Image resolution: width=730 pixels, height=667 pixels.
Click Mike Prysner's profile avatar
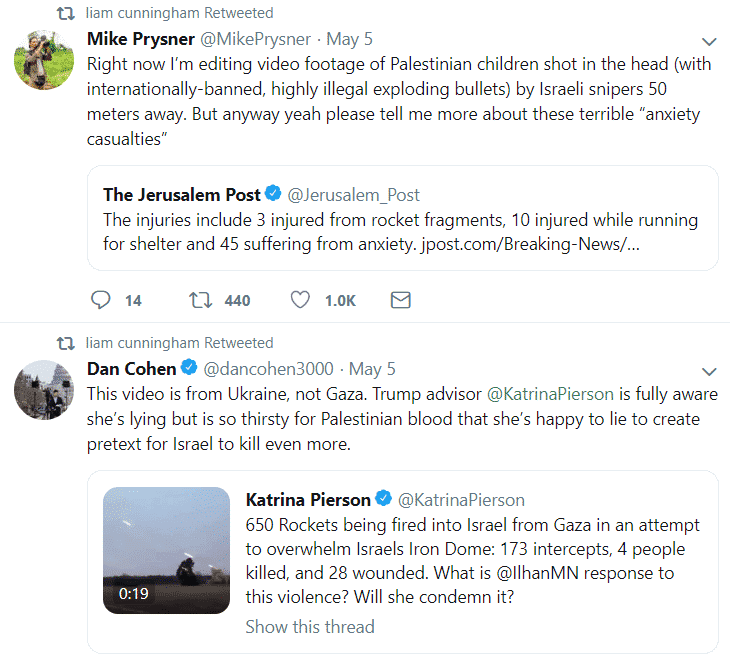tap(44, 60)
